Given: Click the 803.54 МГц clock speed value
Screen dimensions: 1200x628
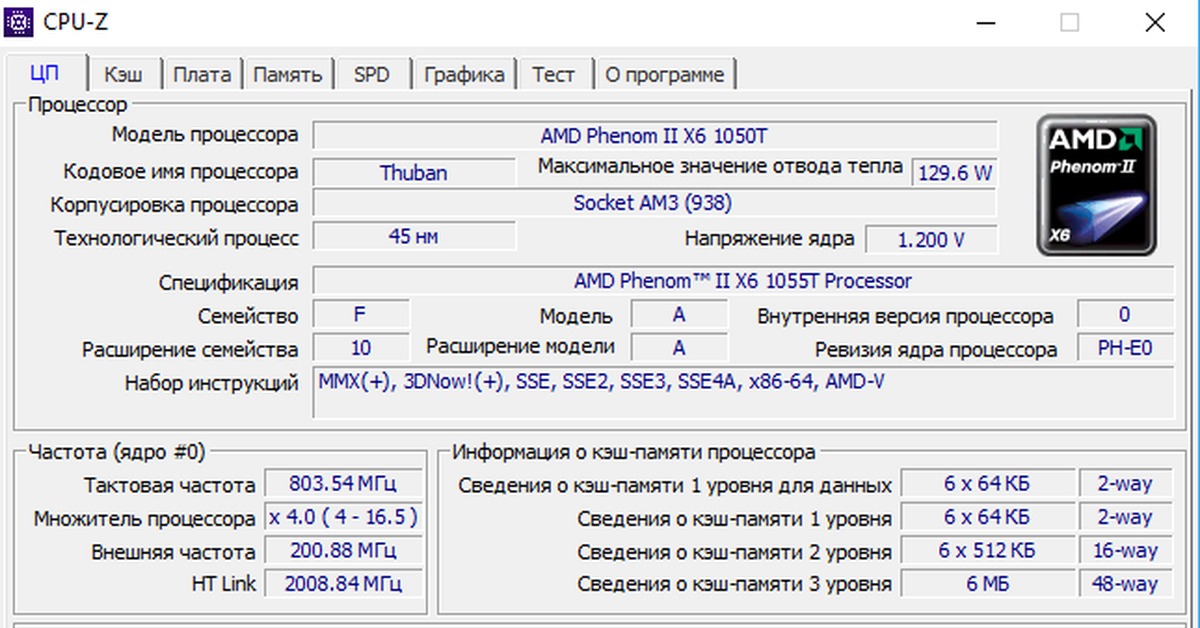Looking at the screenshot, I should point(344,484).
